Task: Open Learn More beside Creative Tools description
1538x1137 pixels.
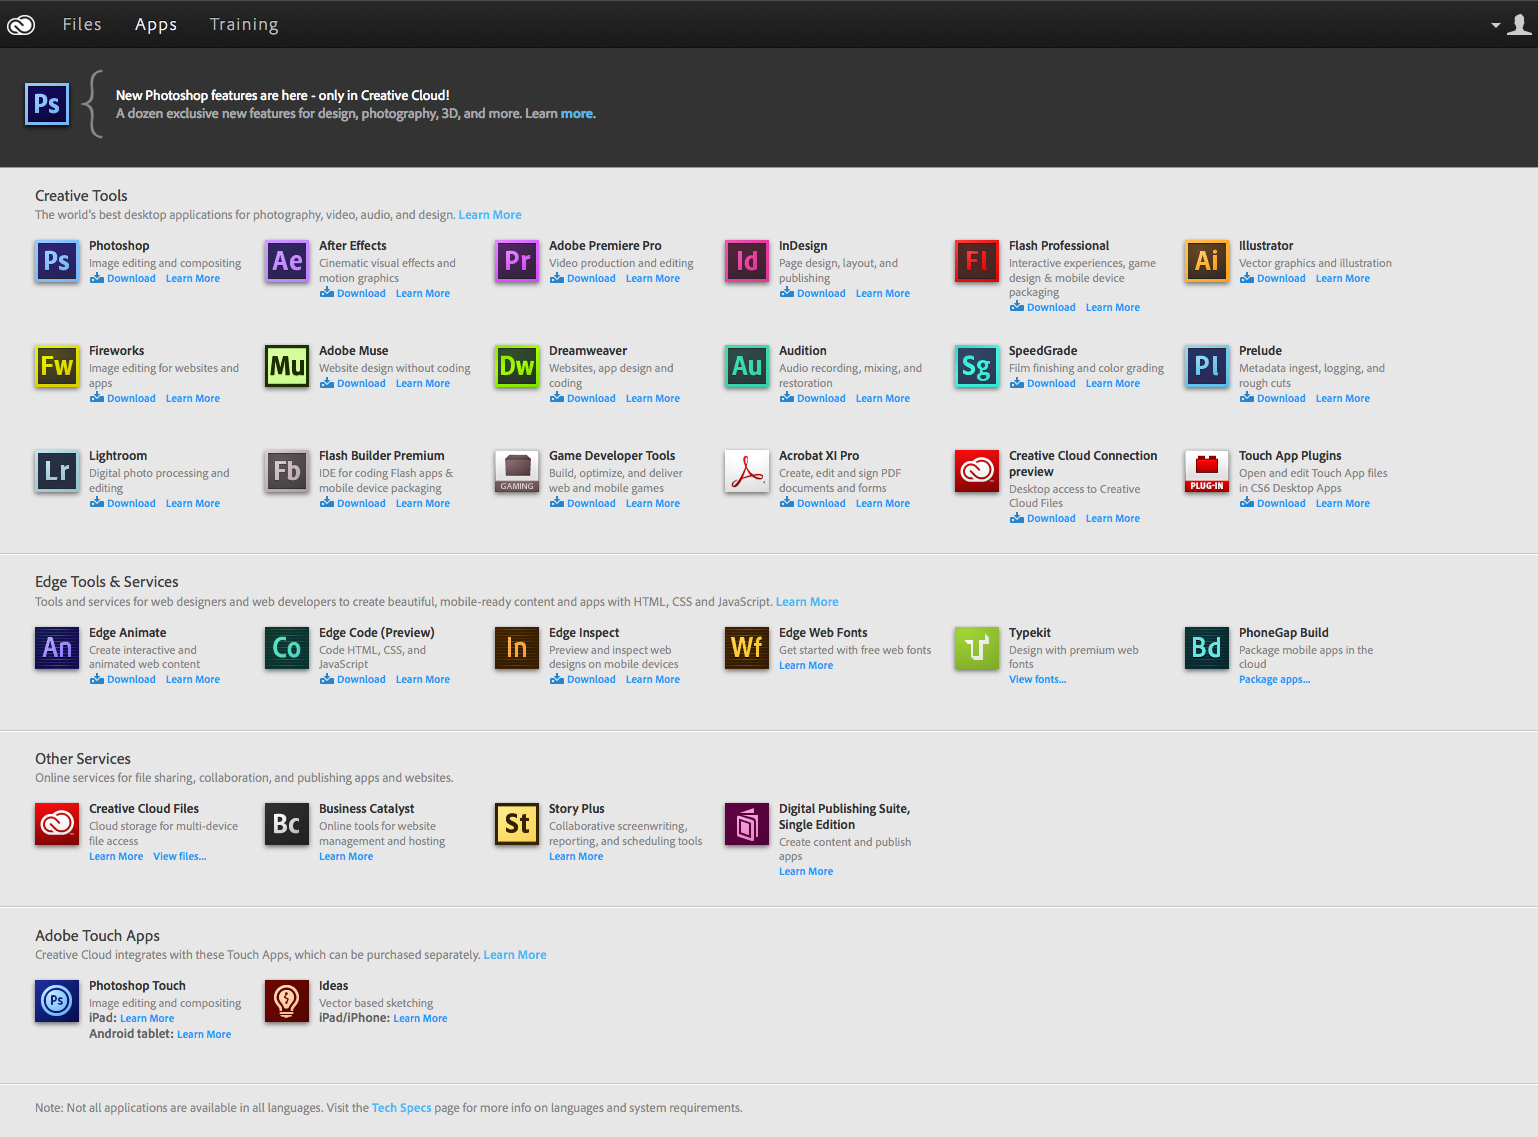Action: [490, 215]
